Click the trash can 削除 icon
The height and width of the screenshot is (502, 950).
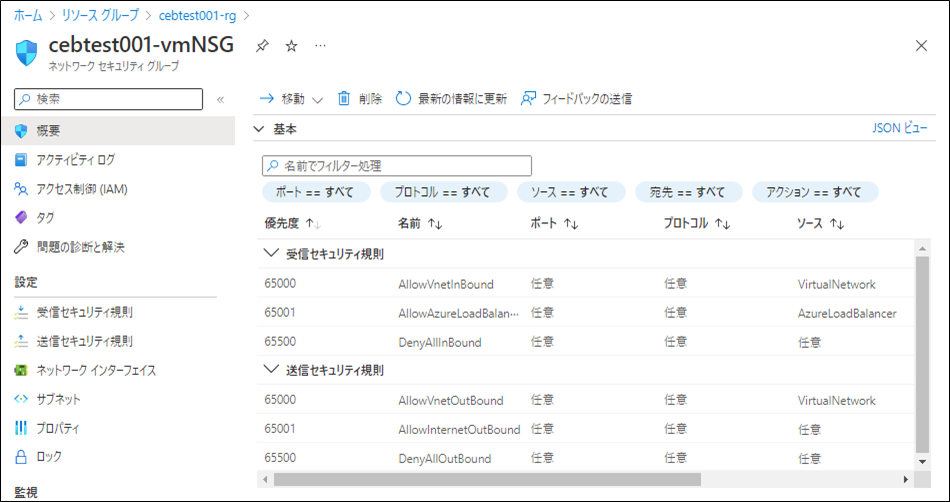click(344, 98)
